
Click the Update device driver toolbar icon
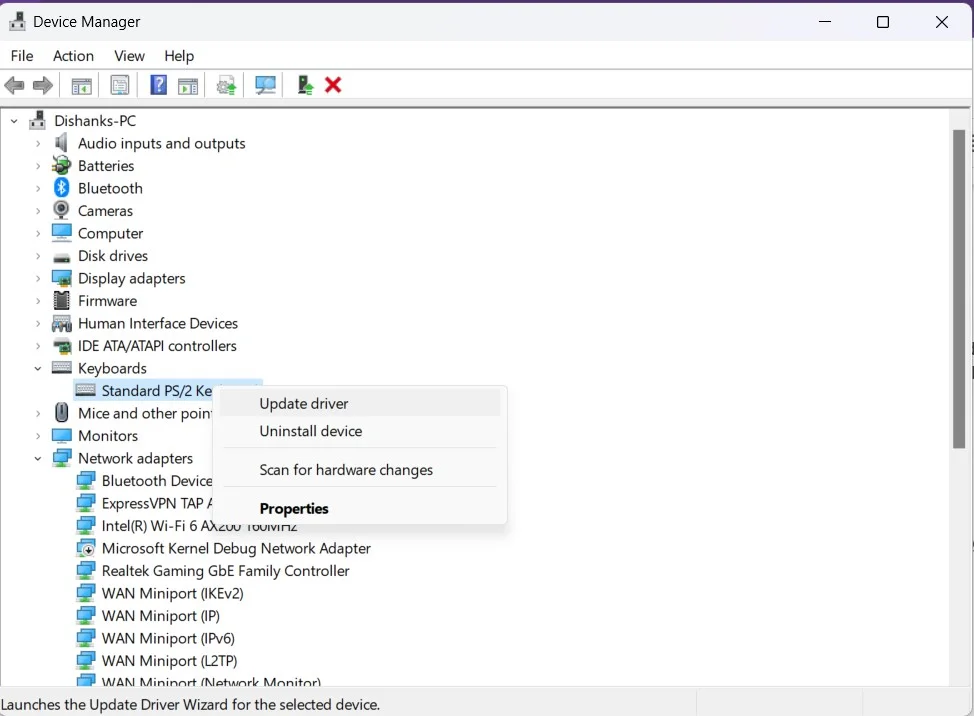226,85
